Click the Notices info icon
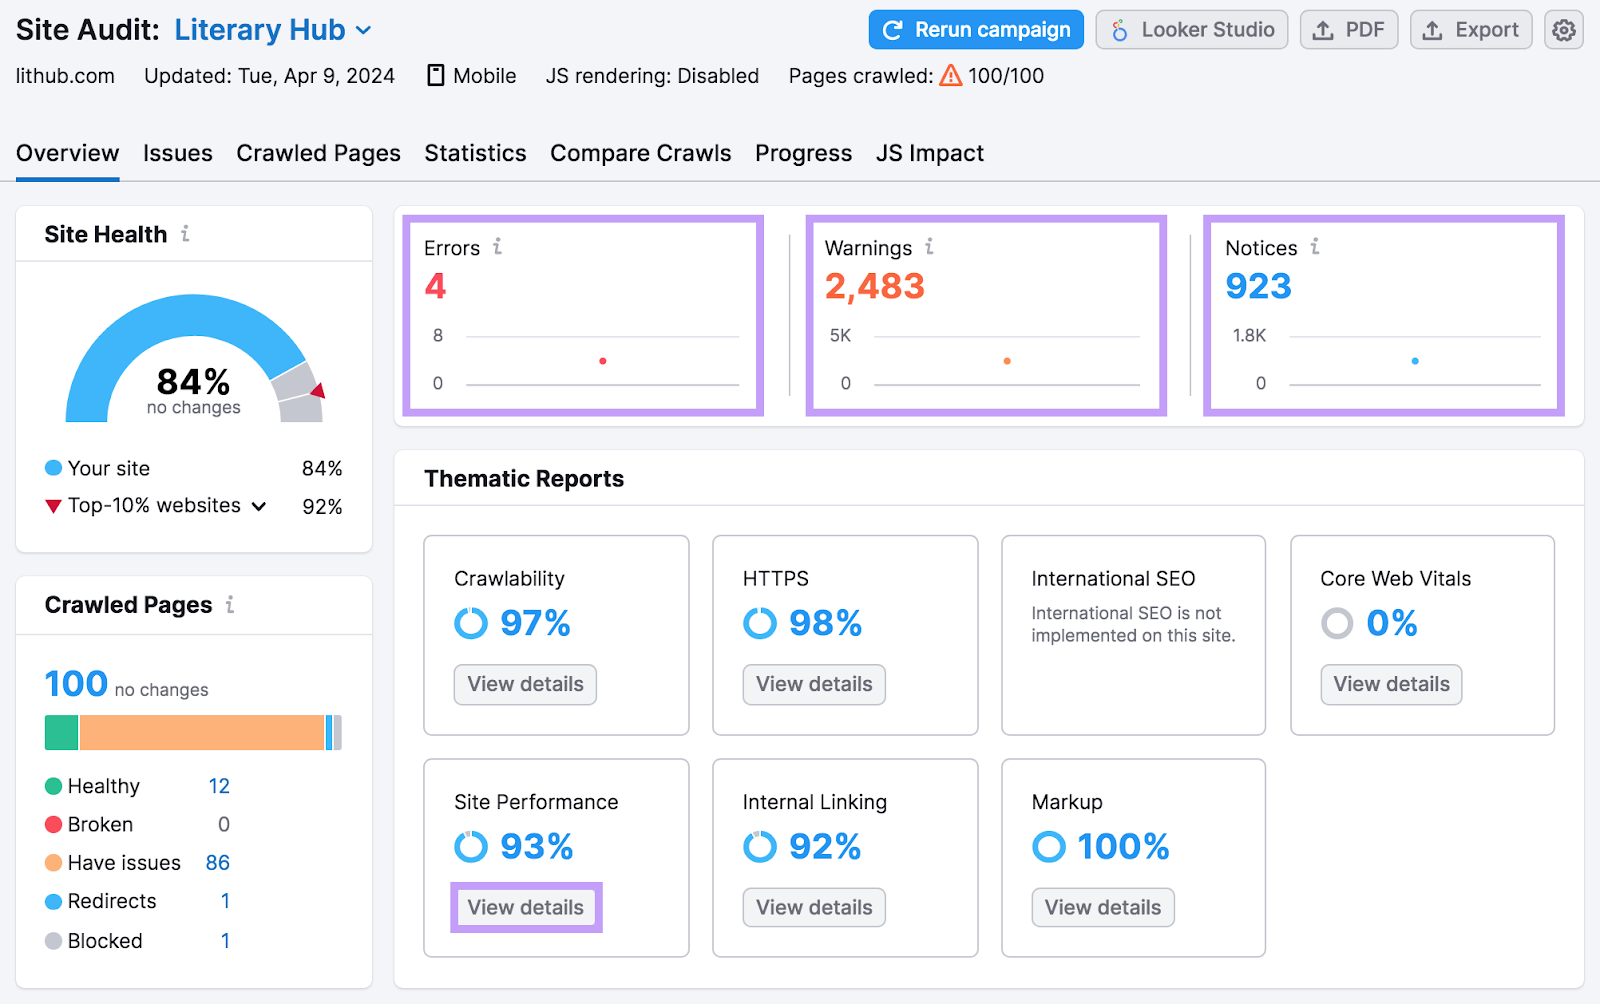The width and height of the screenshot is (1600, 1004). tap(1317, 246)
